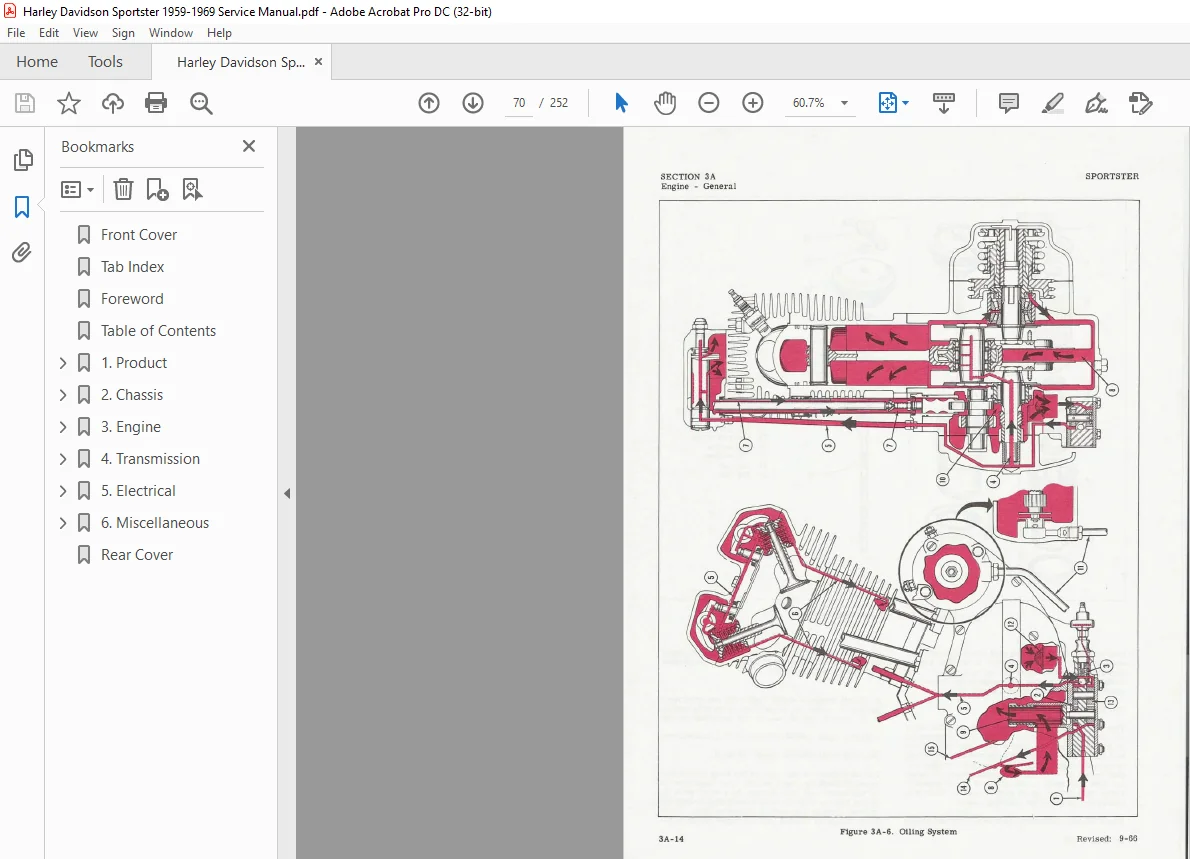Activate the hand pan tool
Screen dimensions: 1190x859
(x=665, y=102)
